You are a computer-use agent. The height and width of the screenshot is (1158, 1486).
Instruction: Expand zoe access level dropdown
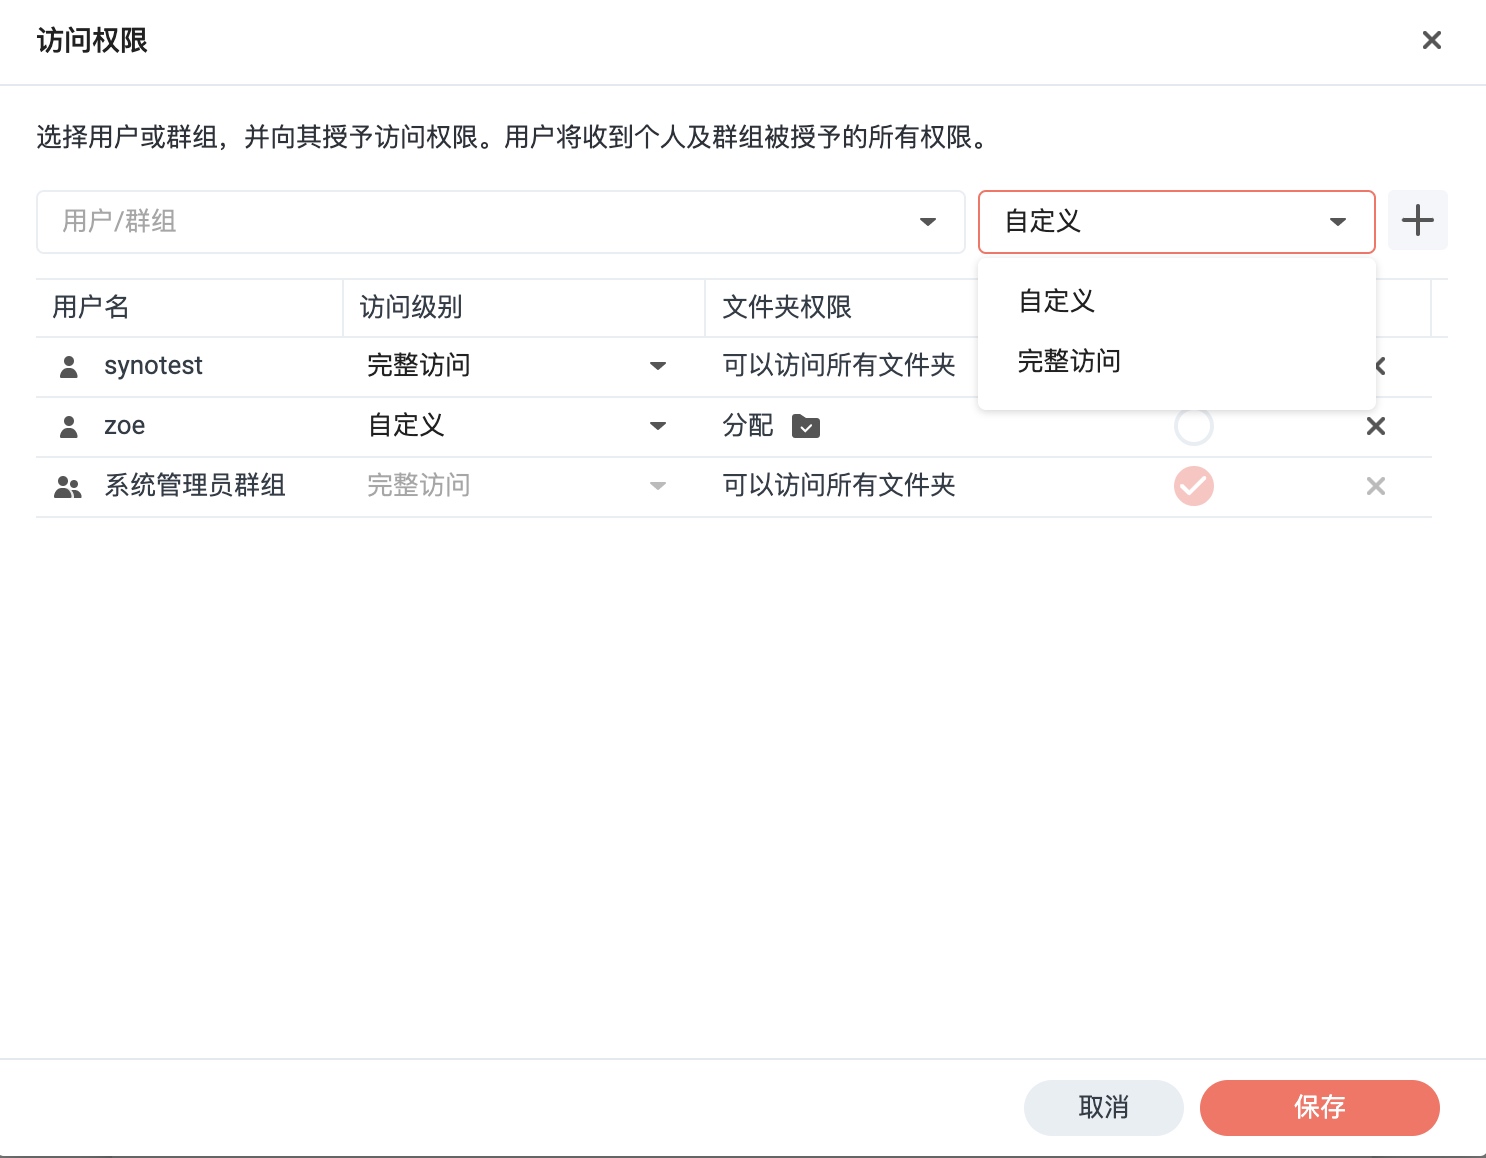click(x=657, y=426)
